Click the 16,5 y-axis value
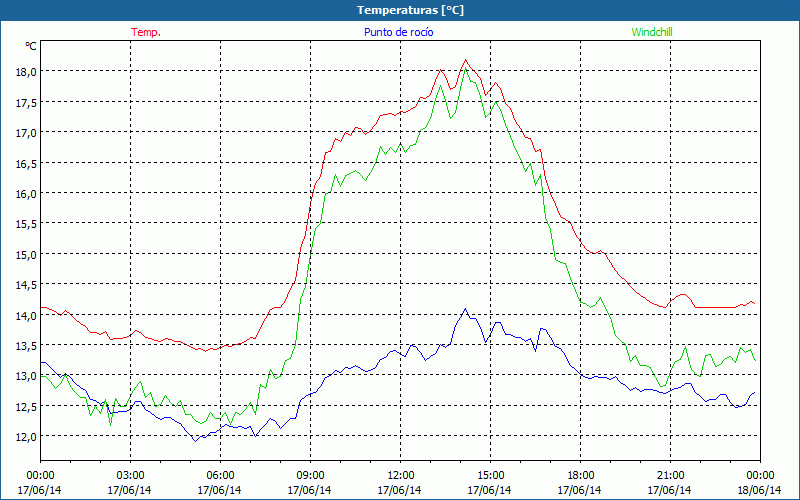This screenshot has width=800, height=500. point(26,163)
